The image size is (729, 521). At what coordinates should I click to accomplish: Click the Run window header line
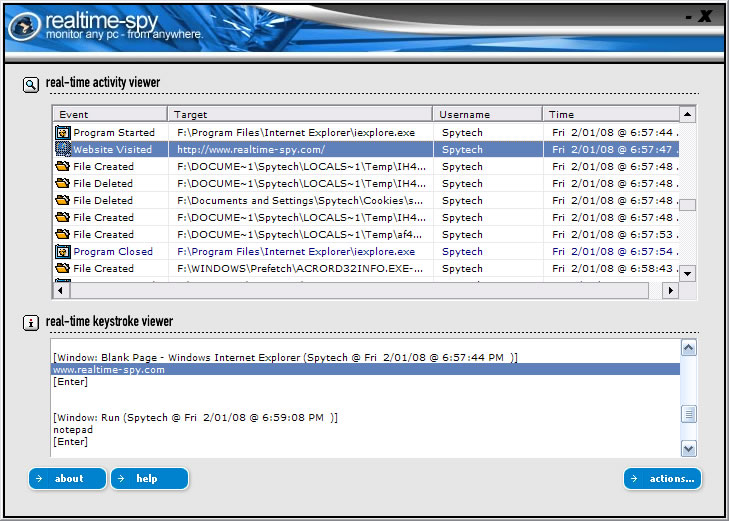tap(195, 417)
